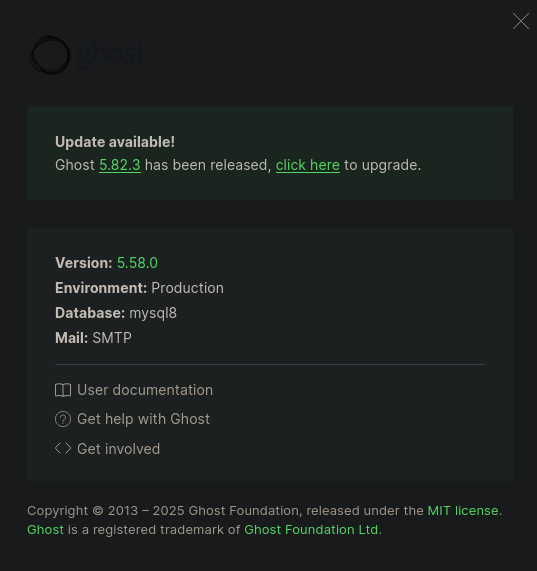Open the Ghost Foundation Ltd link
Viewport: 537px width, 571px height.
(311, 529)
